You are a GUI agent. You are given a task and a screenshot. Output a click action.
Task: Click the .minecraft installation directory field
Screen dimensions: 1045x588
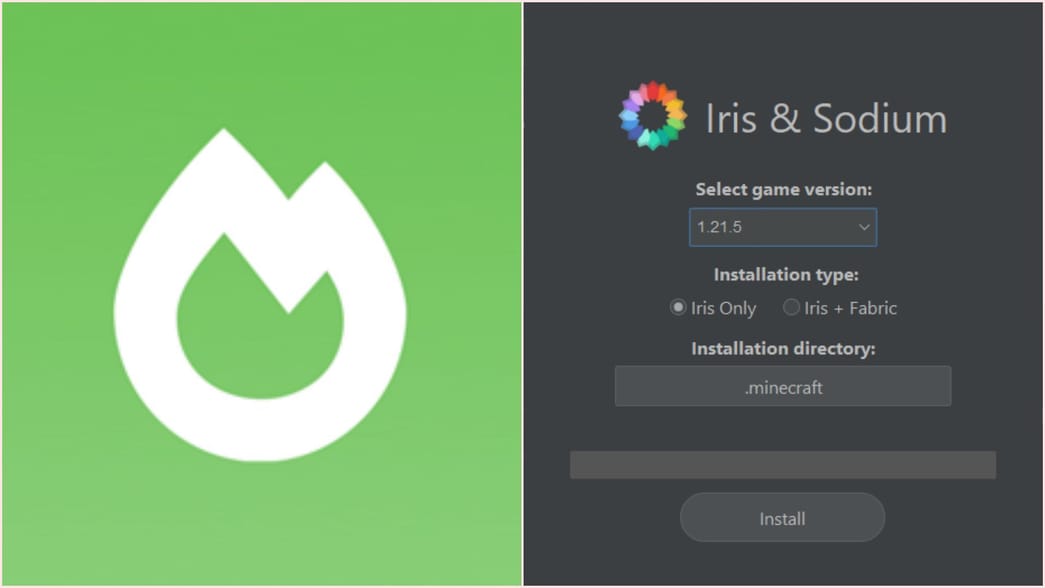[x=783, y=386]
